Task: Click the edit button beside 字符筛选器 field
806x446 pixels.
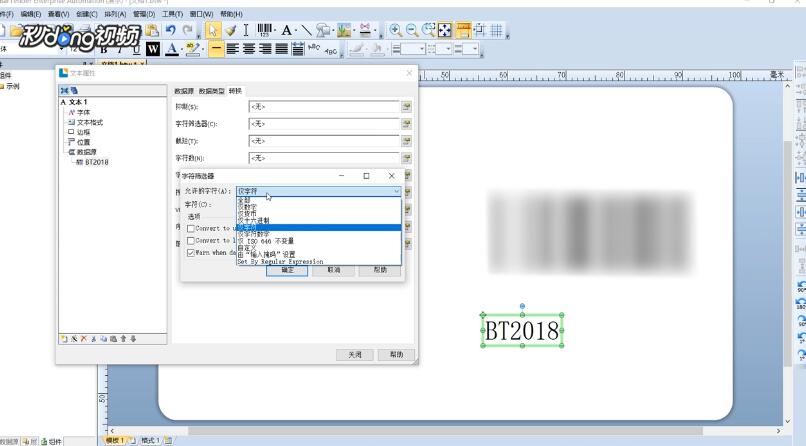Action: click(407, 124)
